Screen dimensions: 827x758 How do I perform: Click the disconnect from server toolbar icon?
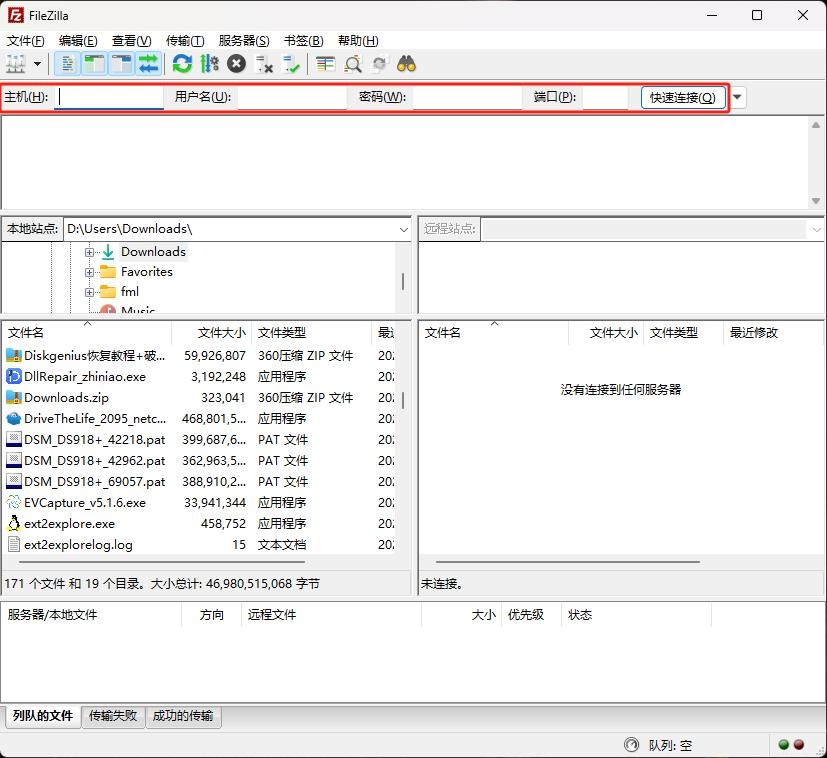coord(264,64)
